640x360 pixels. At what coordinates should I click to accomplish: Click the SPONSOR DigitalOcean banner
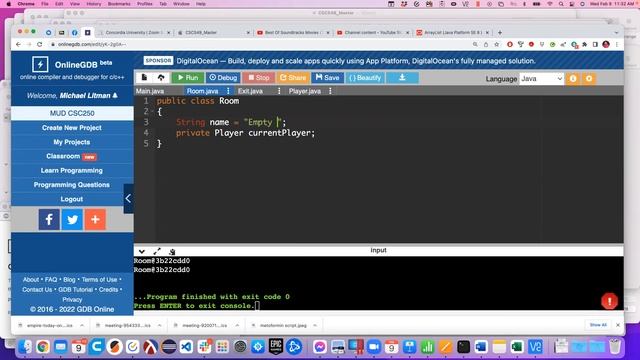pyautogui.click(x=340, y=61)
